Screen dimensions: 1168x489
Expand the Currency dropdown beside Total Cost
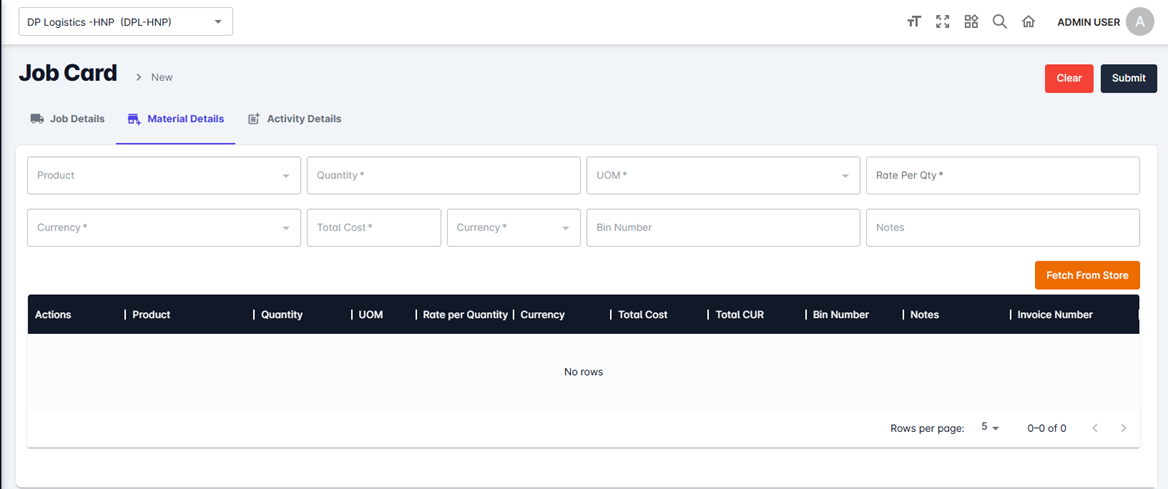point(513,227)
